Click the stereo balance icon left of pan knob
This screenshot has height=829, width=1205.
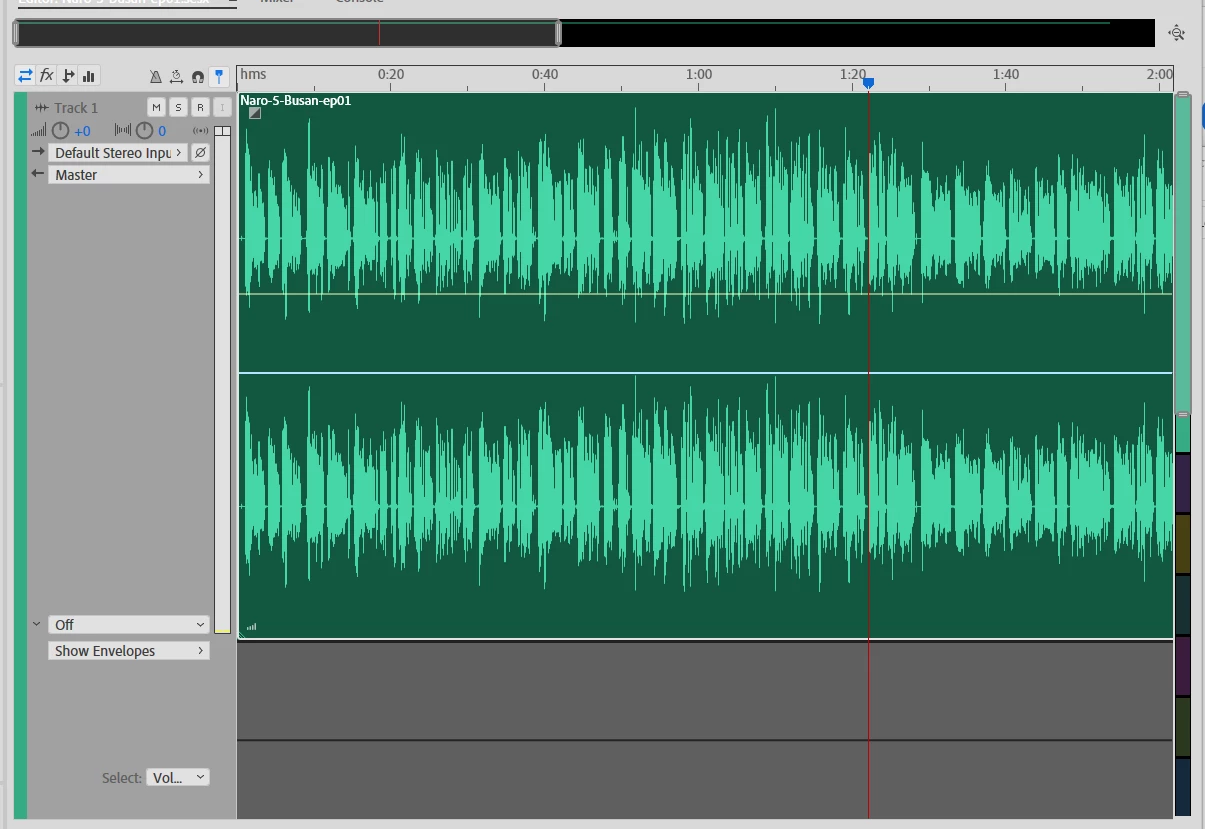click(x=123, y=131)
